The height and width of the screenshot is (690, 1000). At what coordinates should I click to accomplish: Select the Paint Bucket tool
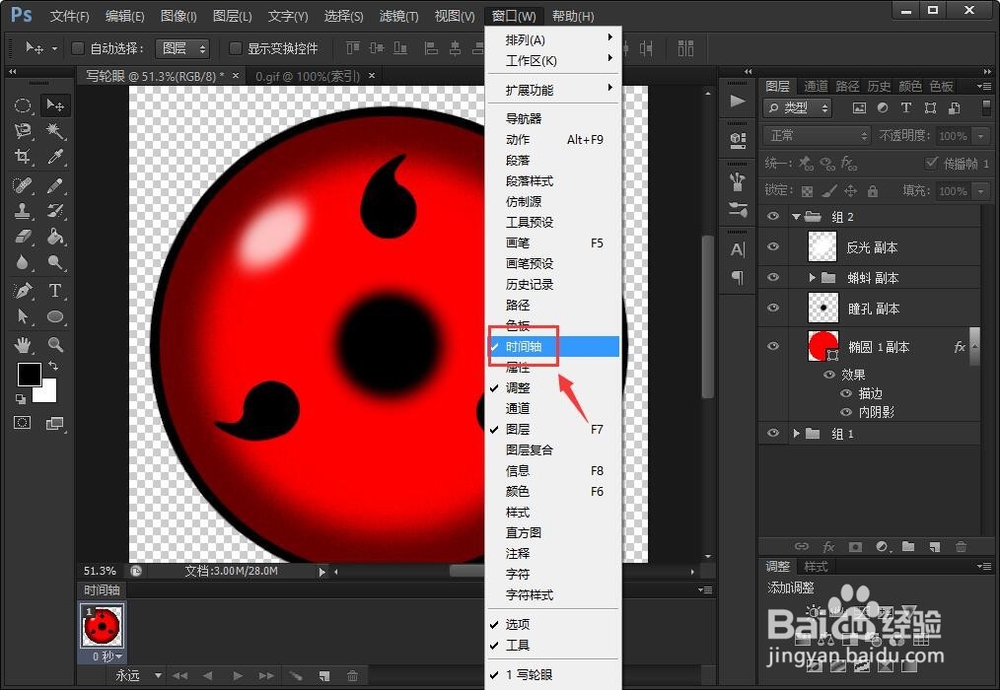(x=55, y=237)
